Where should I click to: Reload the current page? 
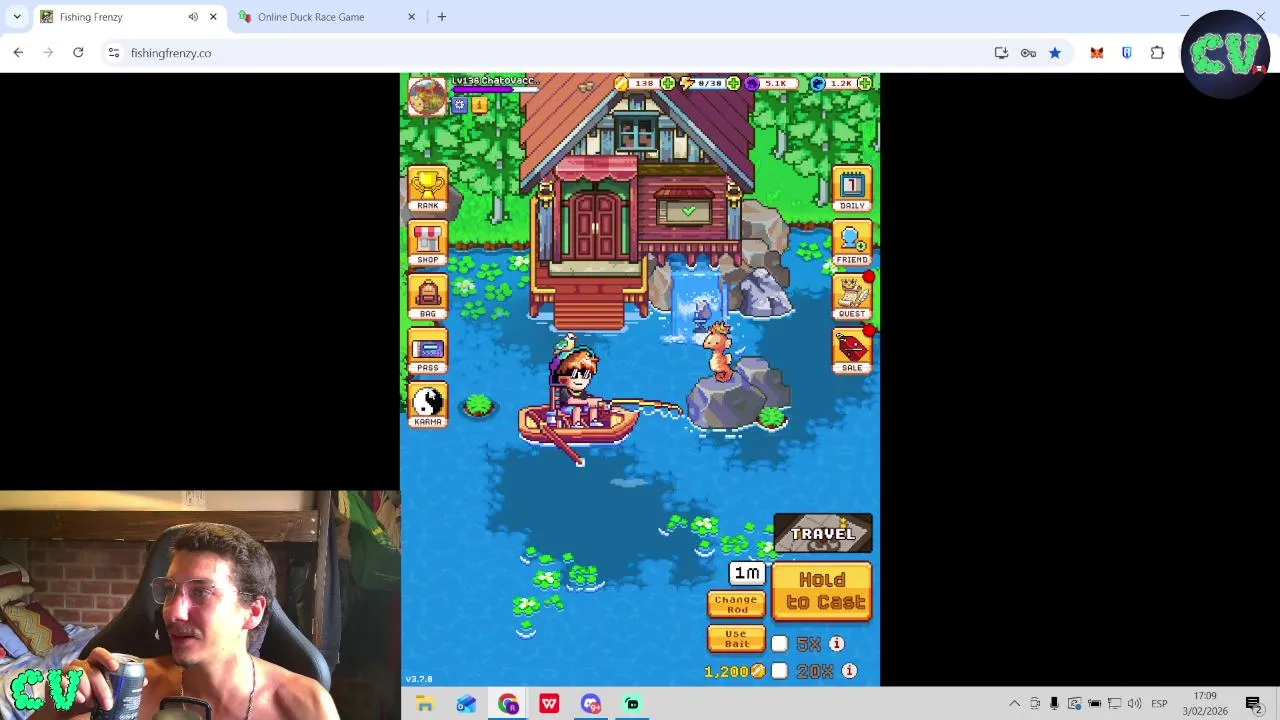point(78,53)
